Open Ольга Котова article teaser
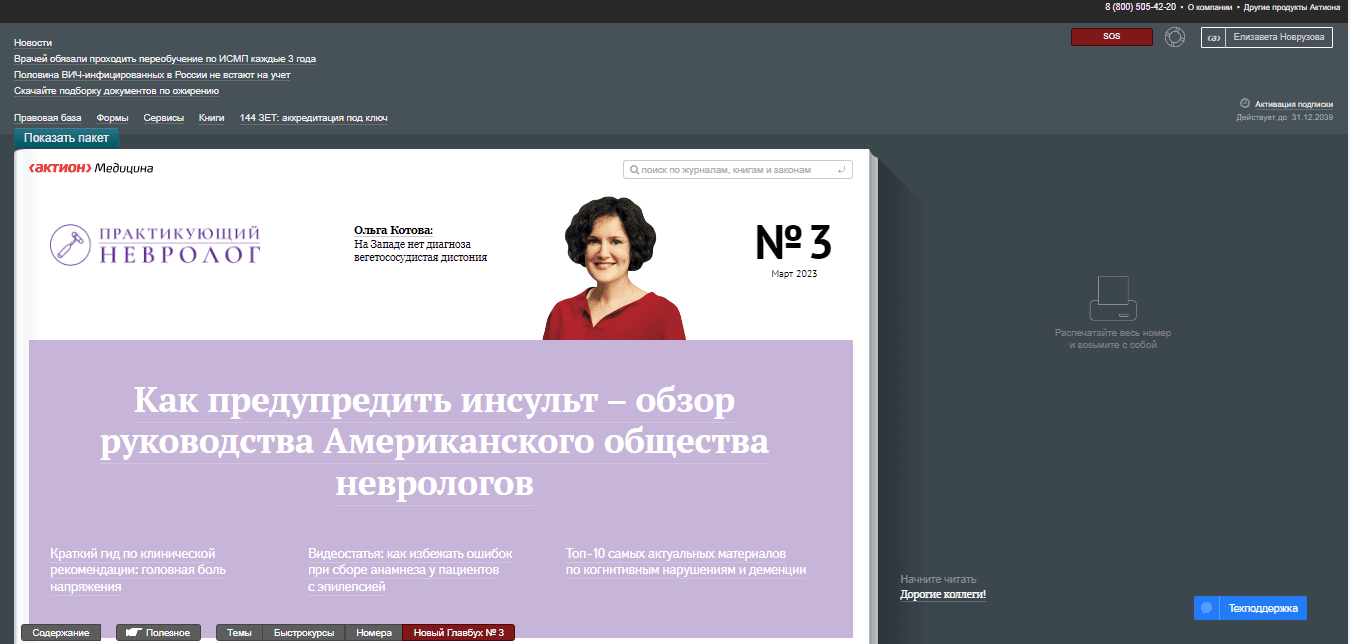 click(420, 243)
